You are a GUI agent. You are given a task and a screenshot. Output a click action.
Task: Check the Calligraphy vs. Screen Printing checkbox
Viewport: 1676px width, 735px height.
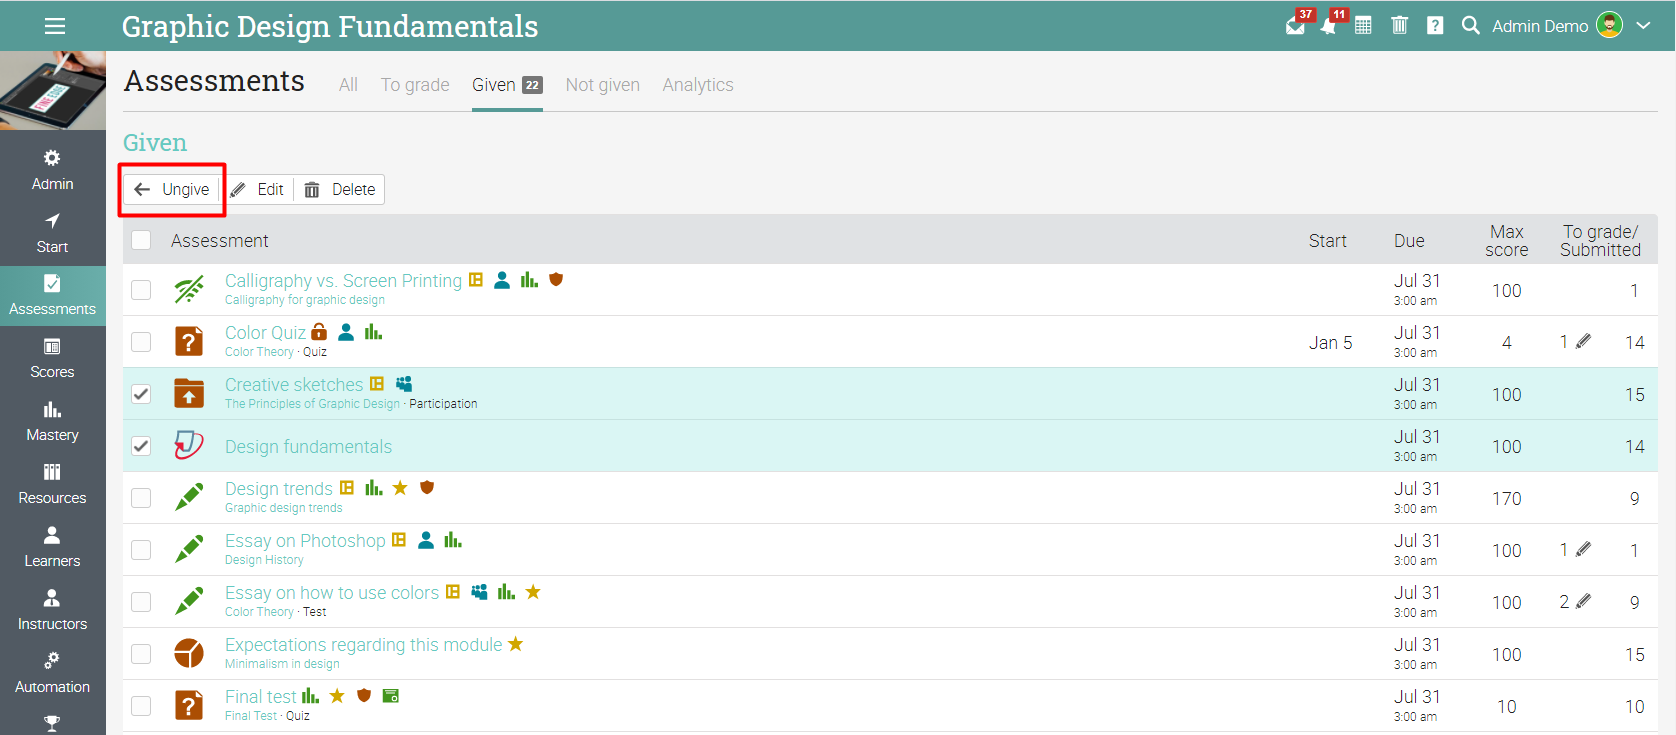tap(141, 290)
